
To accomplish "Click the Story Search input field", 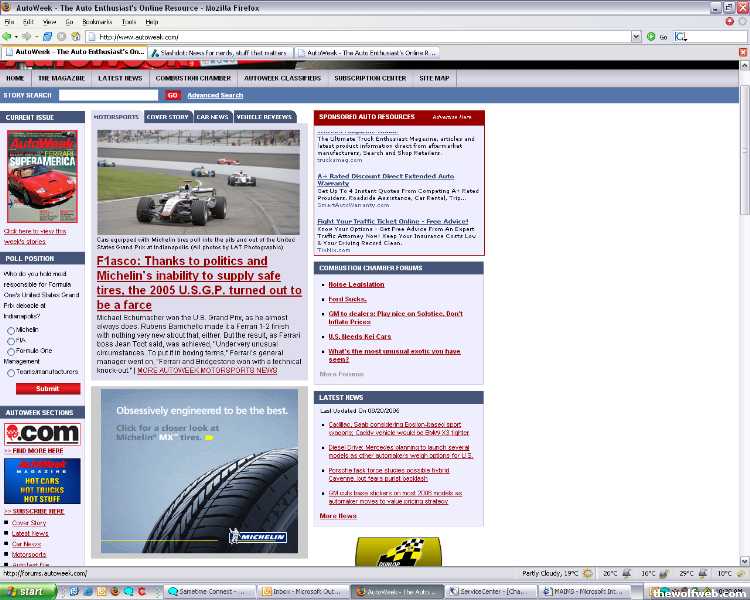I will point(108,95).
